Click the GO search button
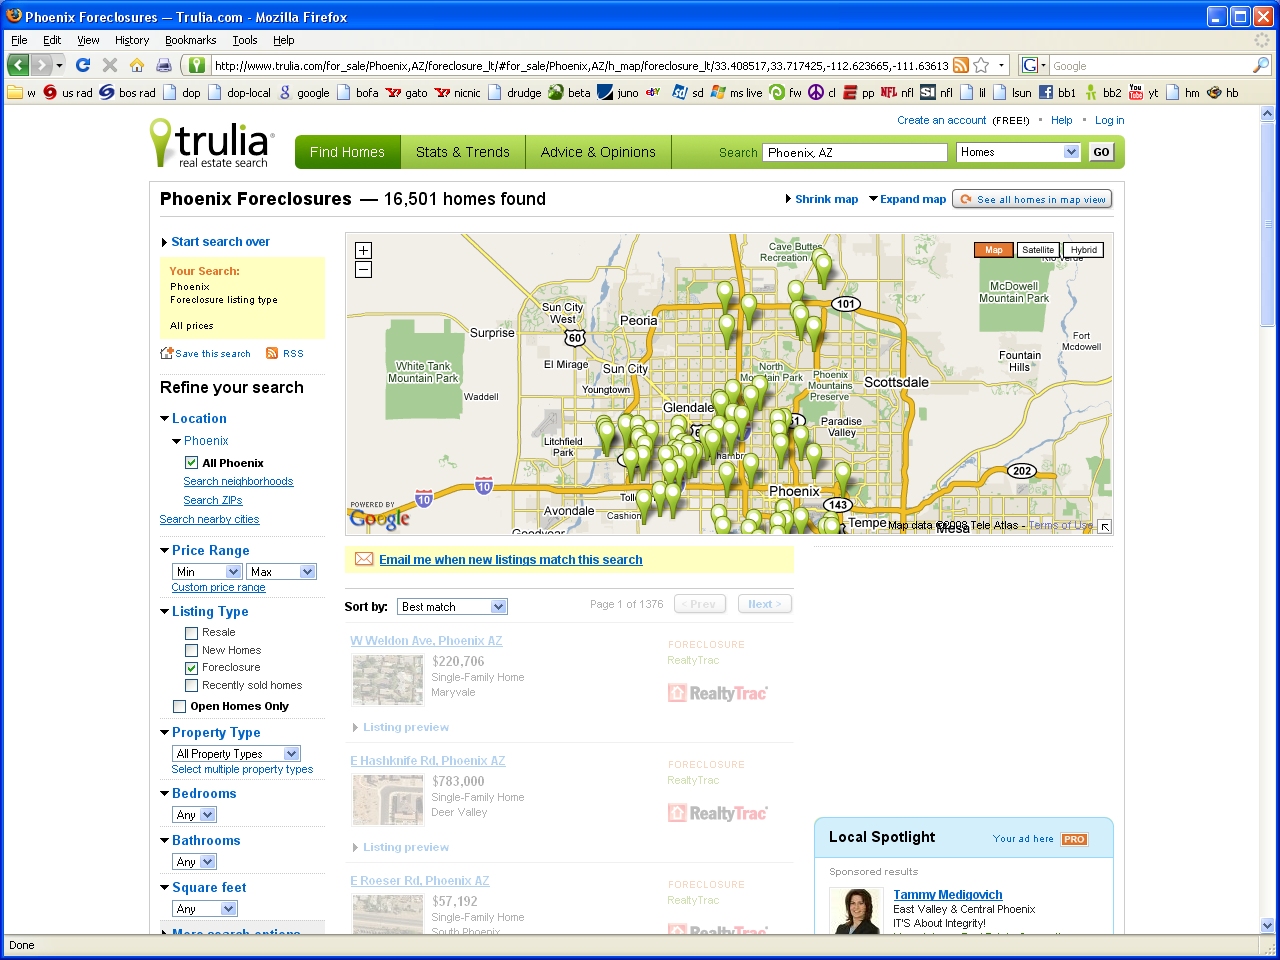The image size is (1280, 960). coord(1101,152)
